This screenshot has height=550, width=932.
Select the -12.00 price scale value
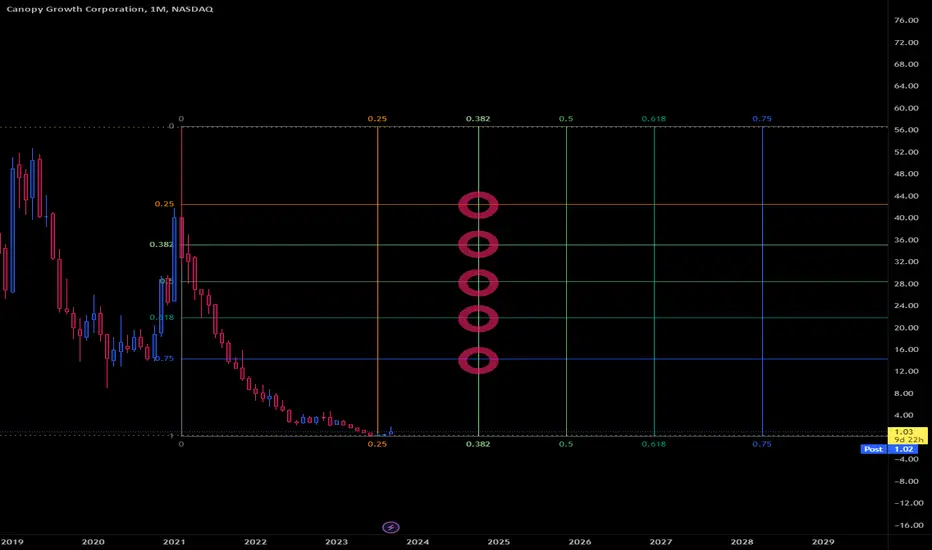(x=909, y=503)
